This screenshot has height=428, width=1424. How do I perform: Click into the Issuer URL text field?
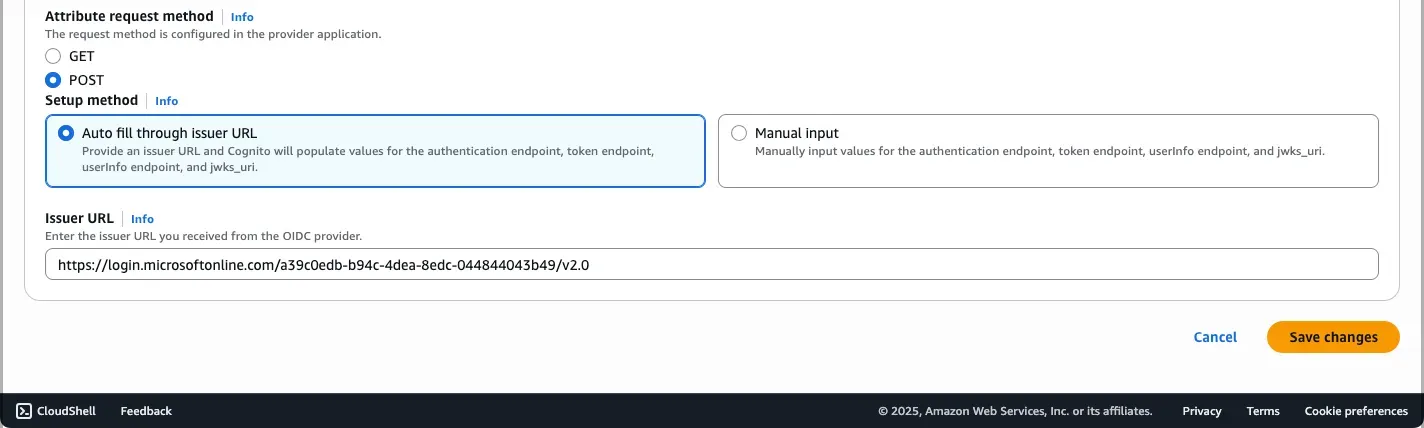click(x=711, y=264)
